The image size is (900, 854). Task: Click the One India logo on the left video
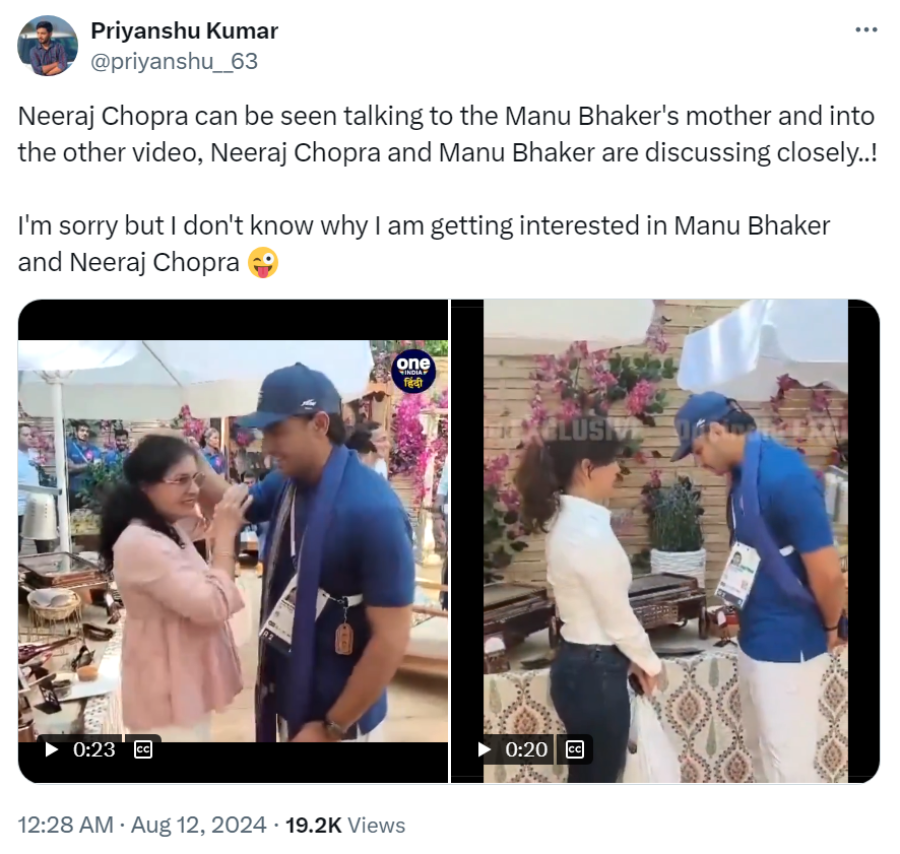coord(413,372)
